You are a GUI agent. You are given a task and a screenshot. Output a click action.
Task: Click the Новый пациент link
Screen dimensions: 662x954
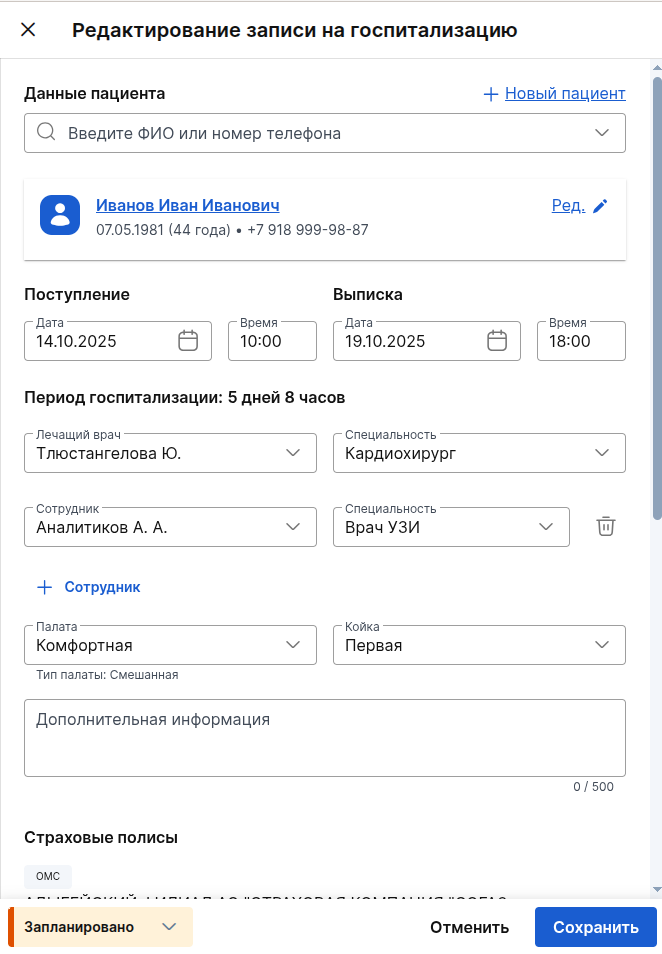564,93
